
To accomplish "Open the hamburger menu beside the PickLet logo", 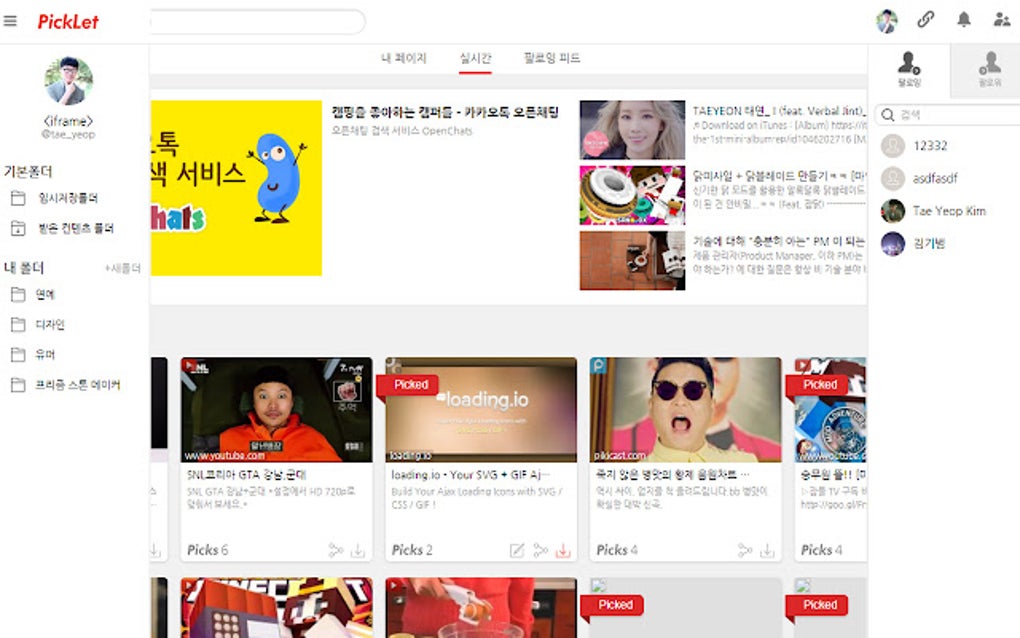I will (10, 21).
